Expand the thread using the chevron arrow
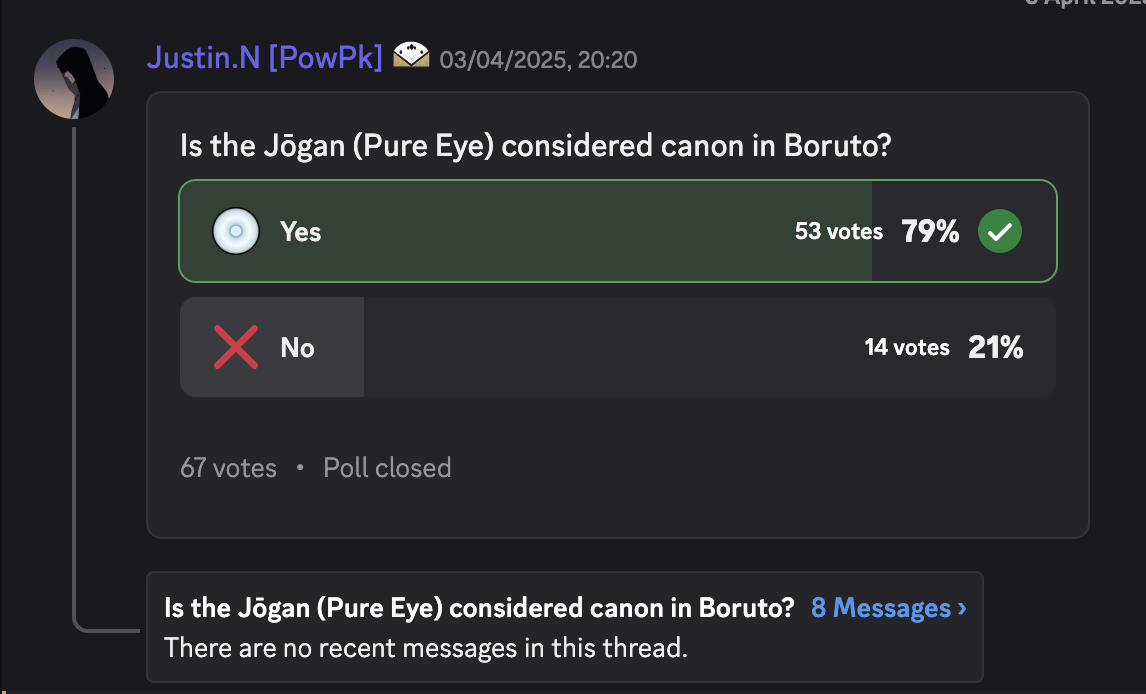Image resolution: width=1146 pixels, height=694 pixels. (962, 608)
